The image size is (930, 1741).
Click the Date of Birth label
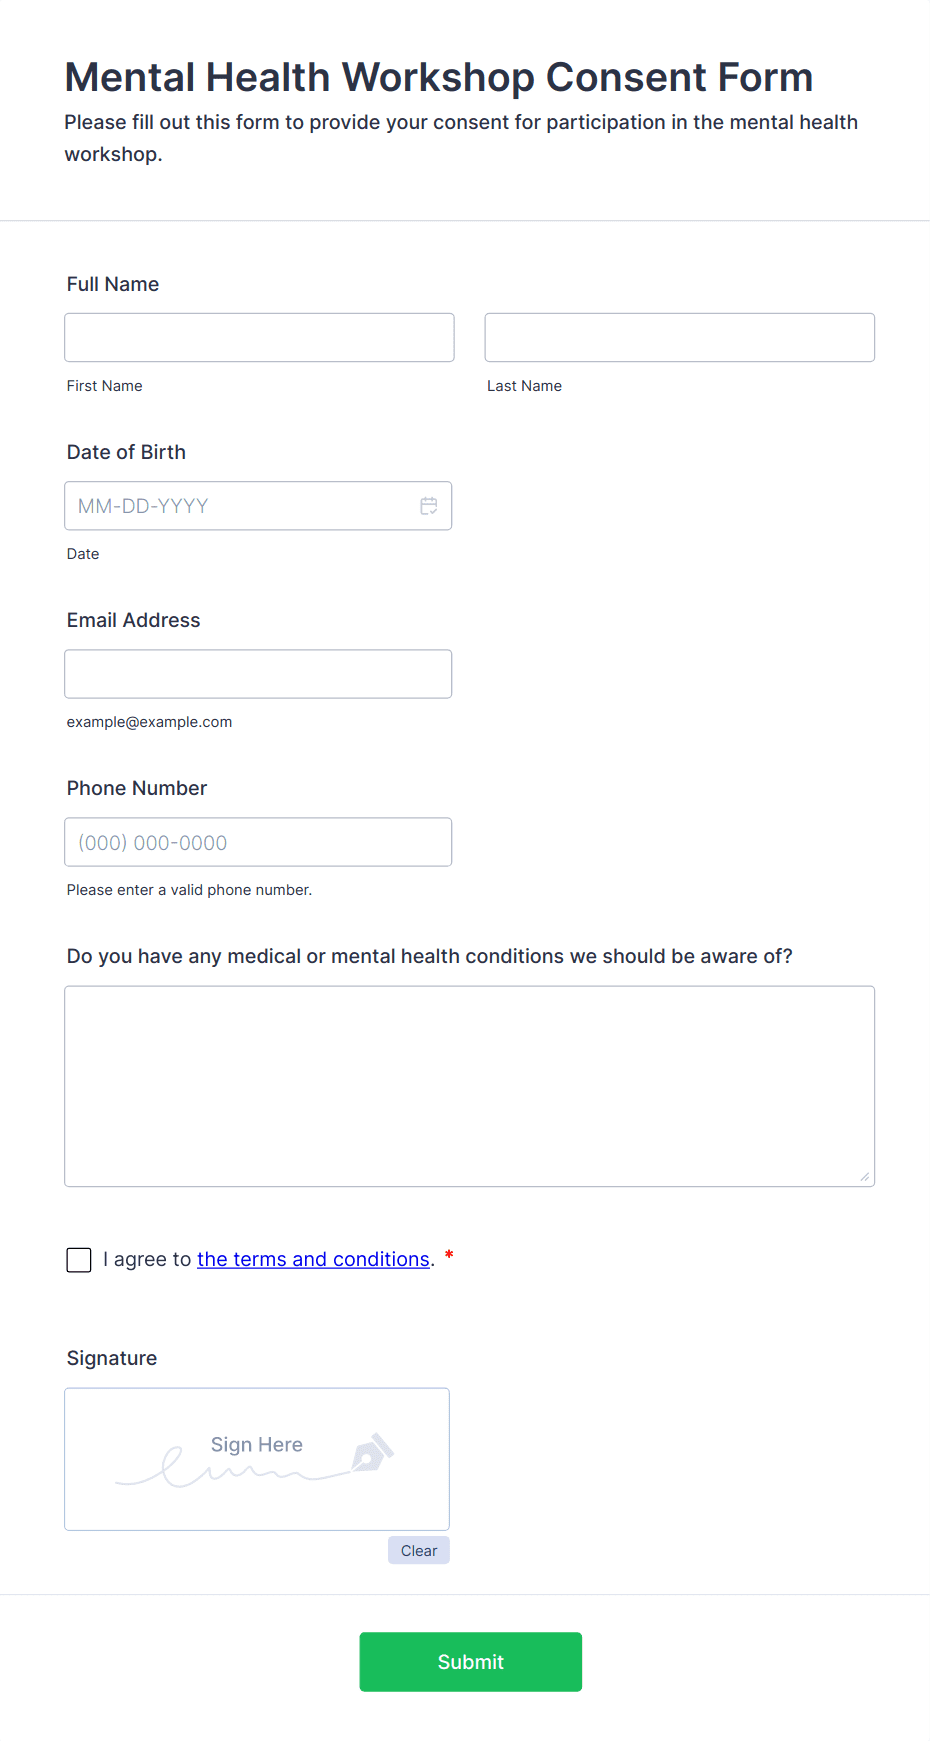(x=126, y=452)
